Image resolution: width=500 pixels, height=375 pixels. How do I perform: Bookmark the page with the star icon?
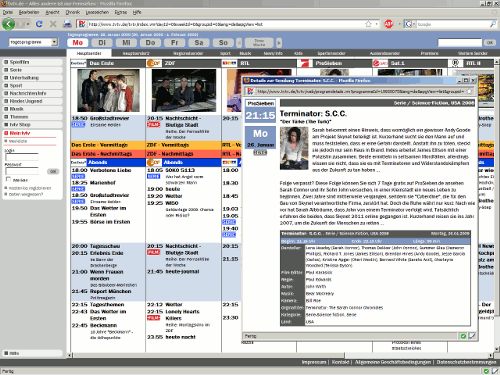[368, 24]
